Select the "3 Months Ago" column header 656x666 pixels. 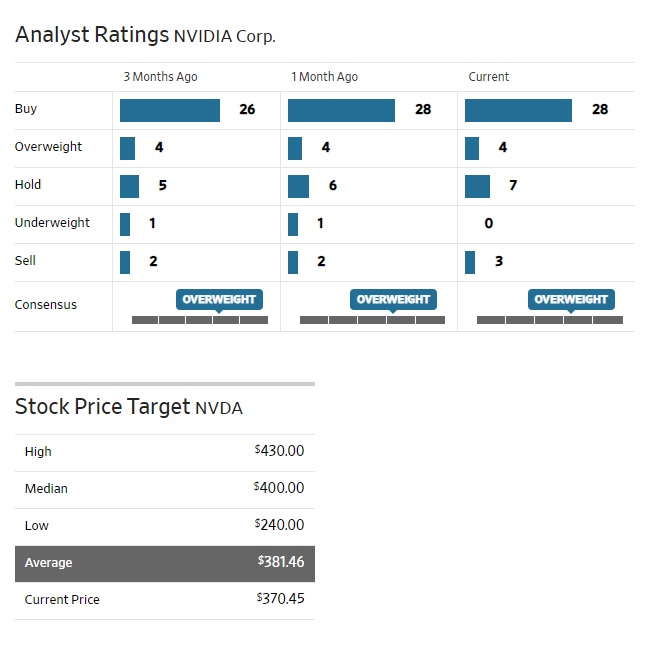pos(160,77)
